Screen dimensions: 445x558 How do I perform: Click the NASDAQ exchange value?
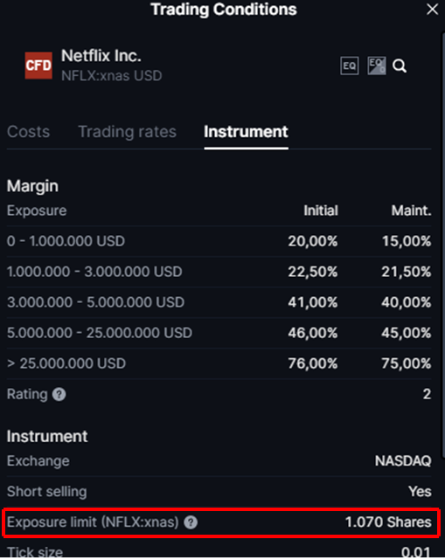[403, 461]
